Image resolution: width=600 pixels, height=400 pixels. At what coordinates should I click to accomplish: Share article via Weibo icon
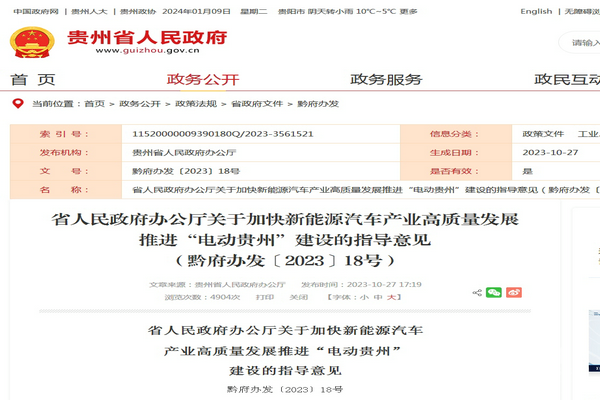pos(513,292)
